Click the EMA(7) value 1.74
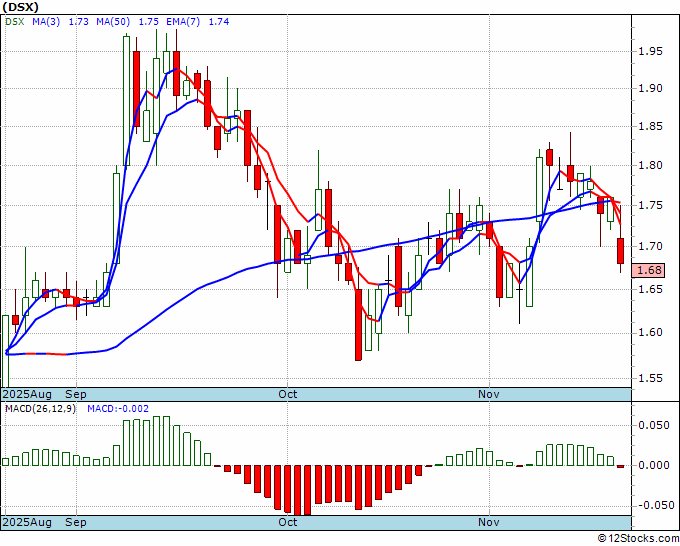 (x=219, y=21)
